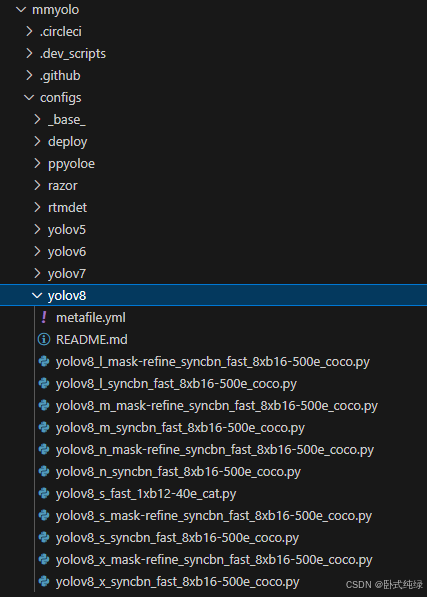Expand the .github folder chevron
Viewport: 427px width, 597px height.
click(x=29, y=75)
